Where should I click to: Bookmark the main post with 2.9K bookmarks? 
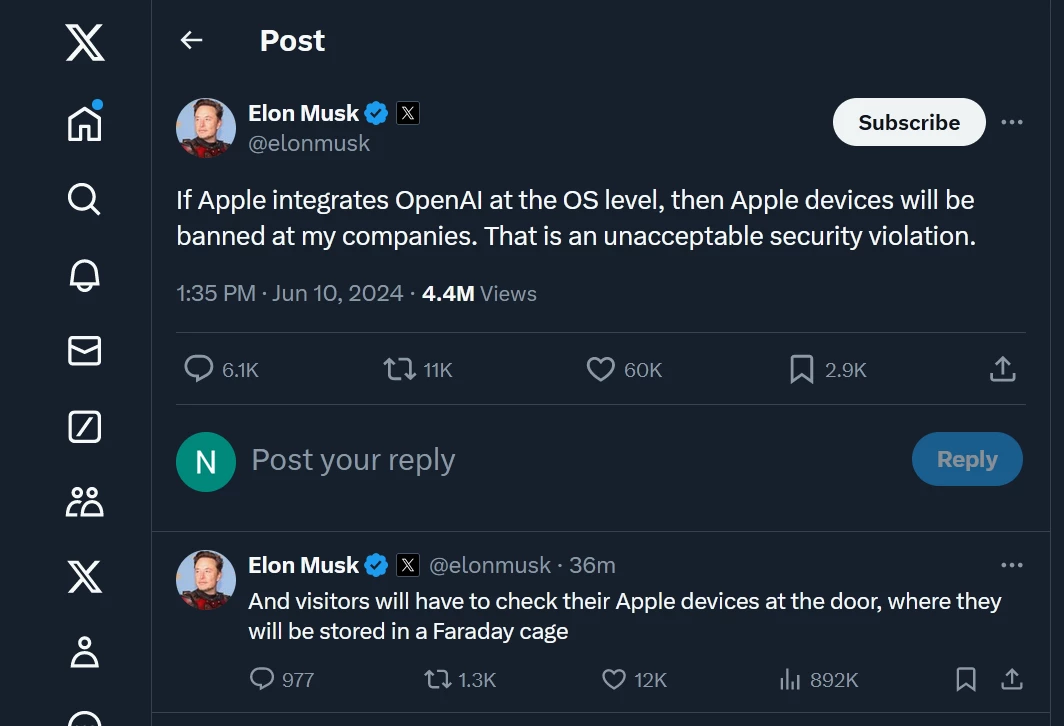(x=801, y=370)
